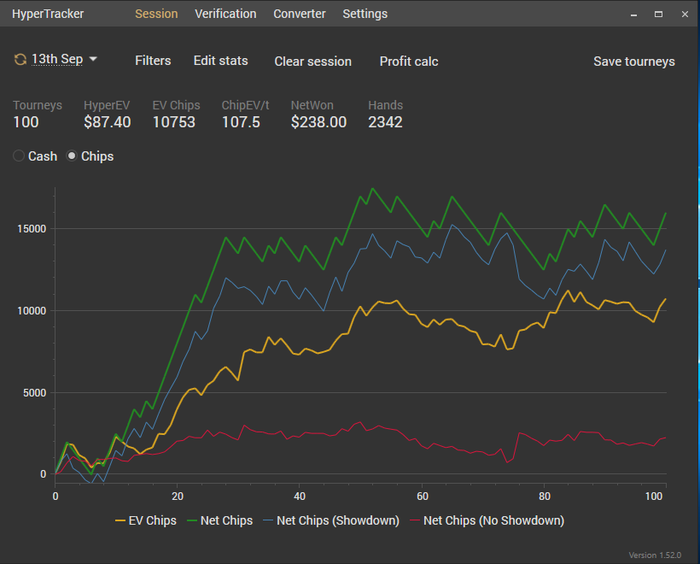700x564 pixels.
Task: Click Edit stats
Action: tap(220, 61)
